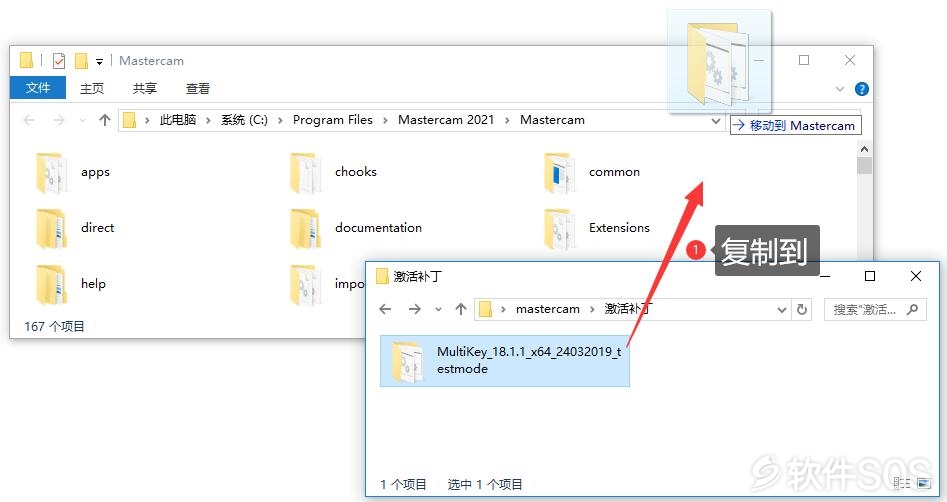Open the documentation folder
The width and height of the screenshot is (947, 502).
click(x=356, y=228)
